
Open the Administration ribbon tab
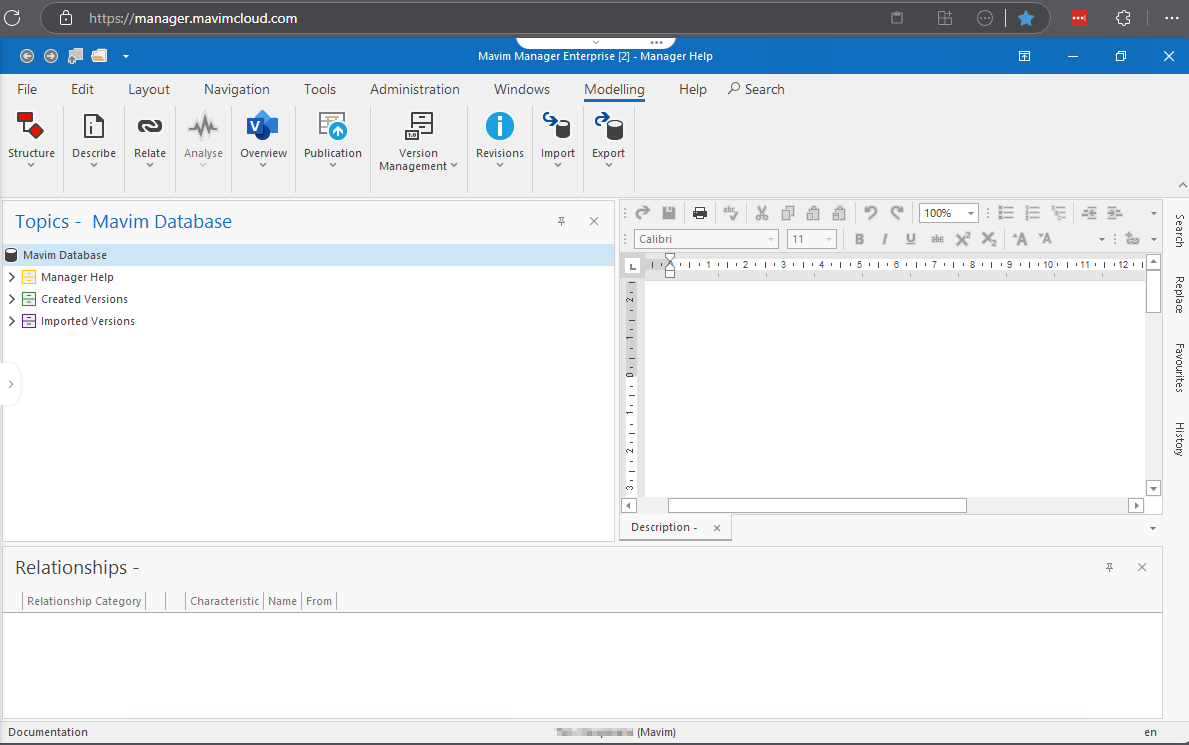(415, 90)
